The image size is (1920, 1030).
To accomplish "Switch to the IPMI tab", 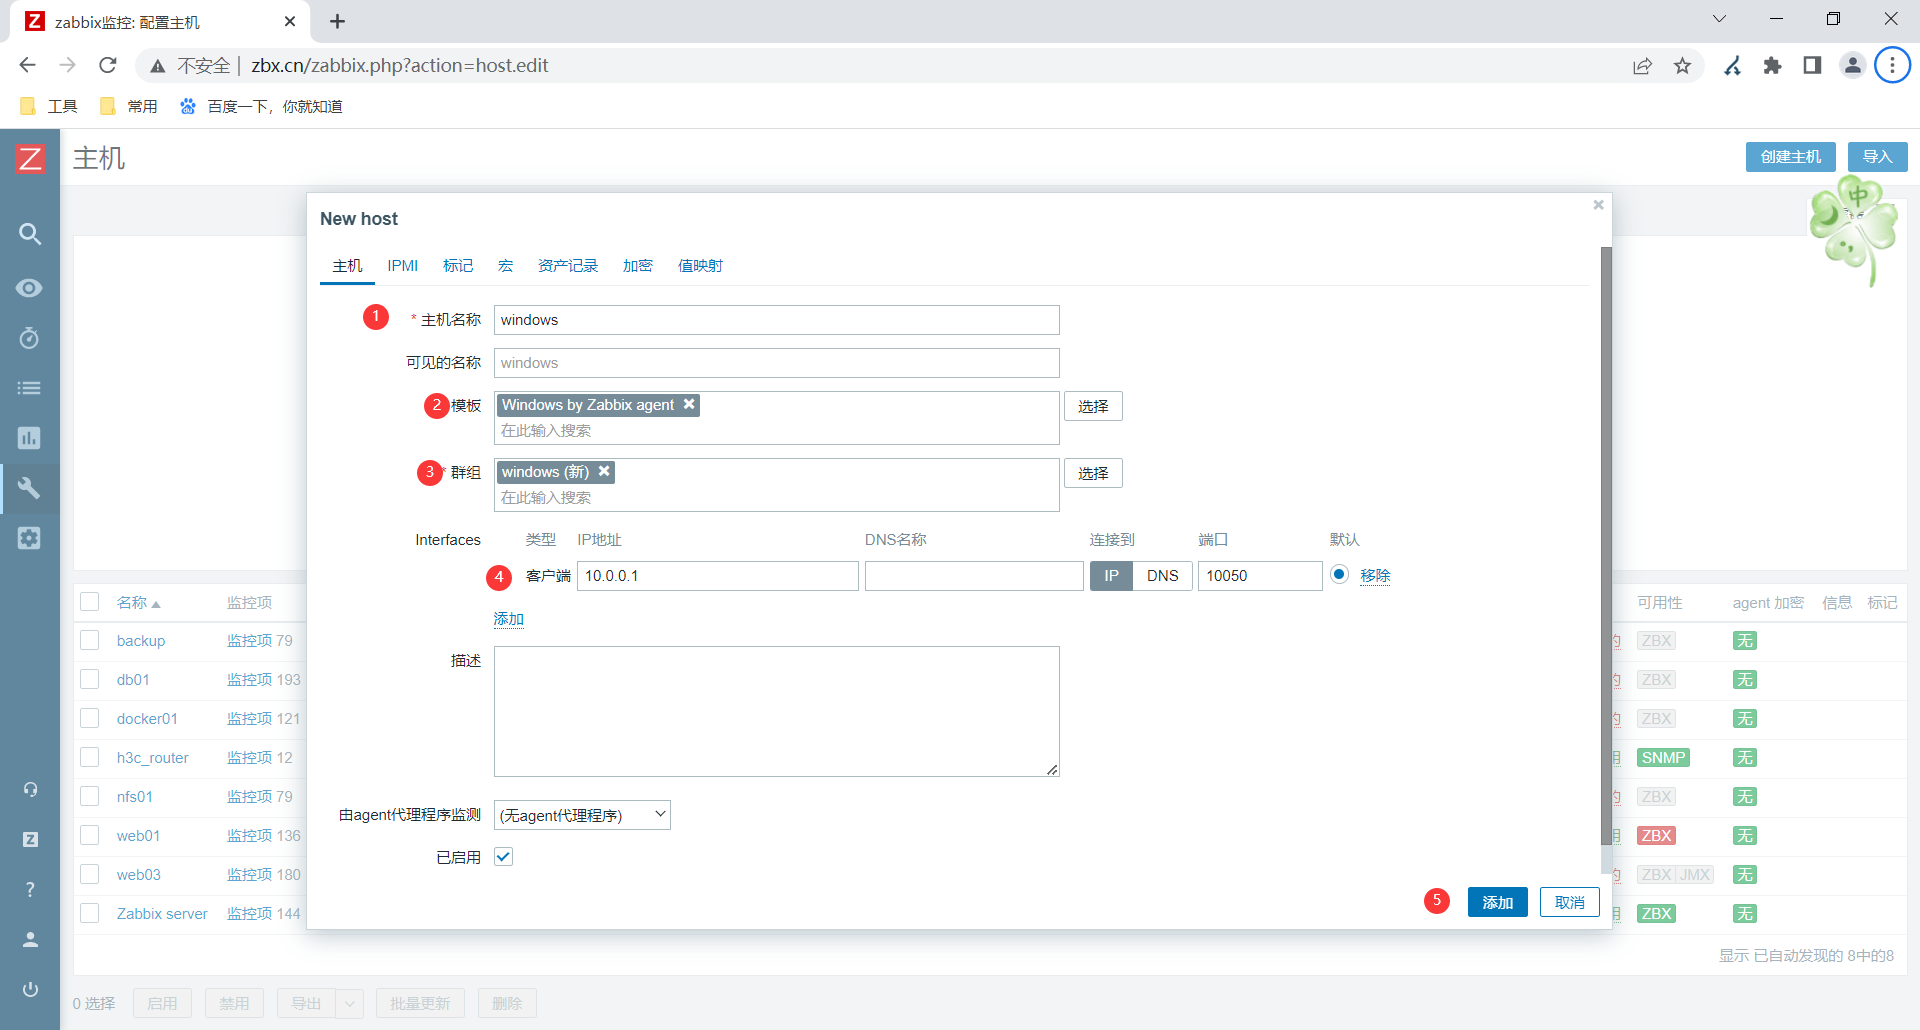I will [x=403, y=266].
